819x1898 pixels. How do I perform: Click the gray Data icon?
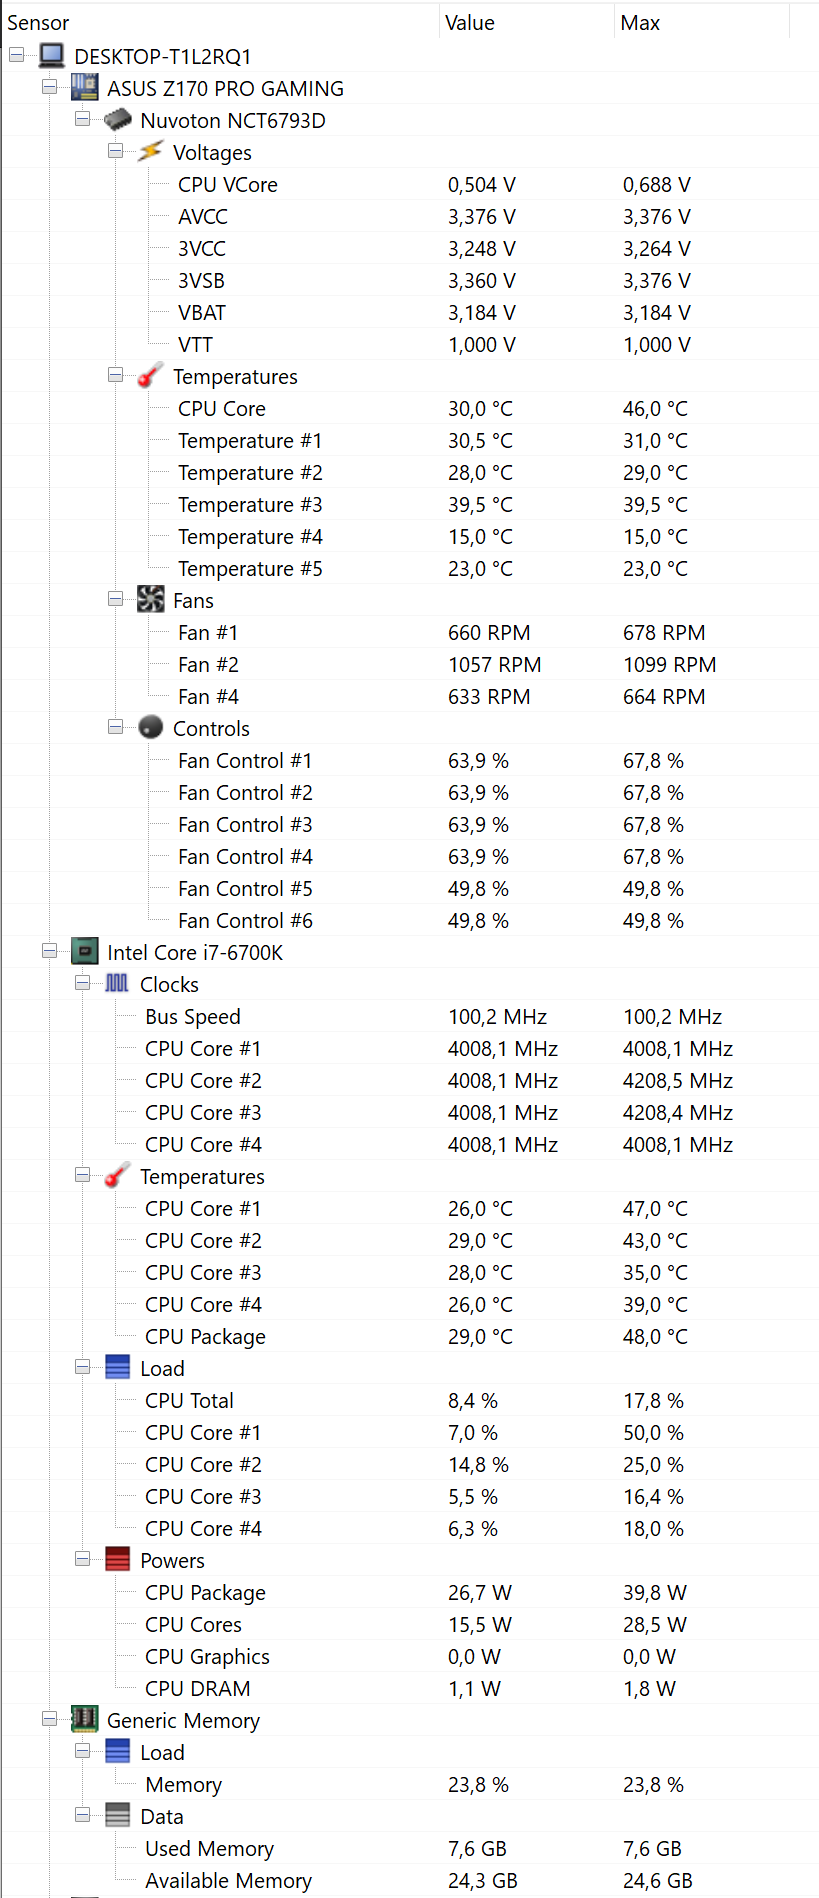tap(117, 1816)
